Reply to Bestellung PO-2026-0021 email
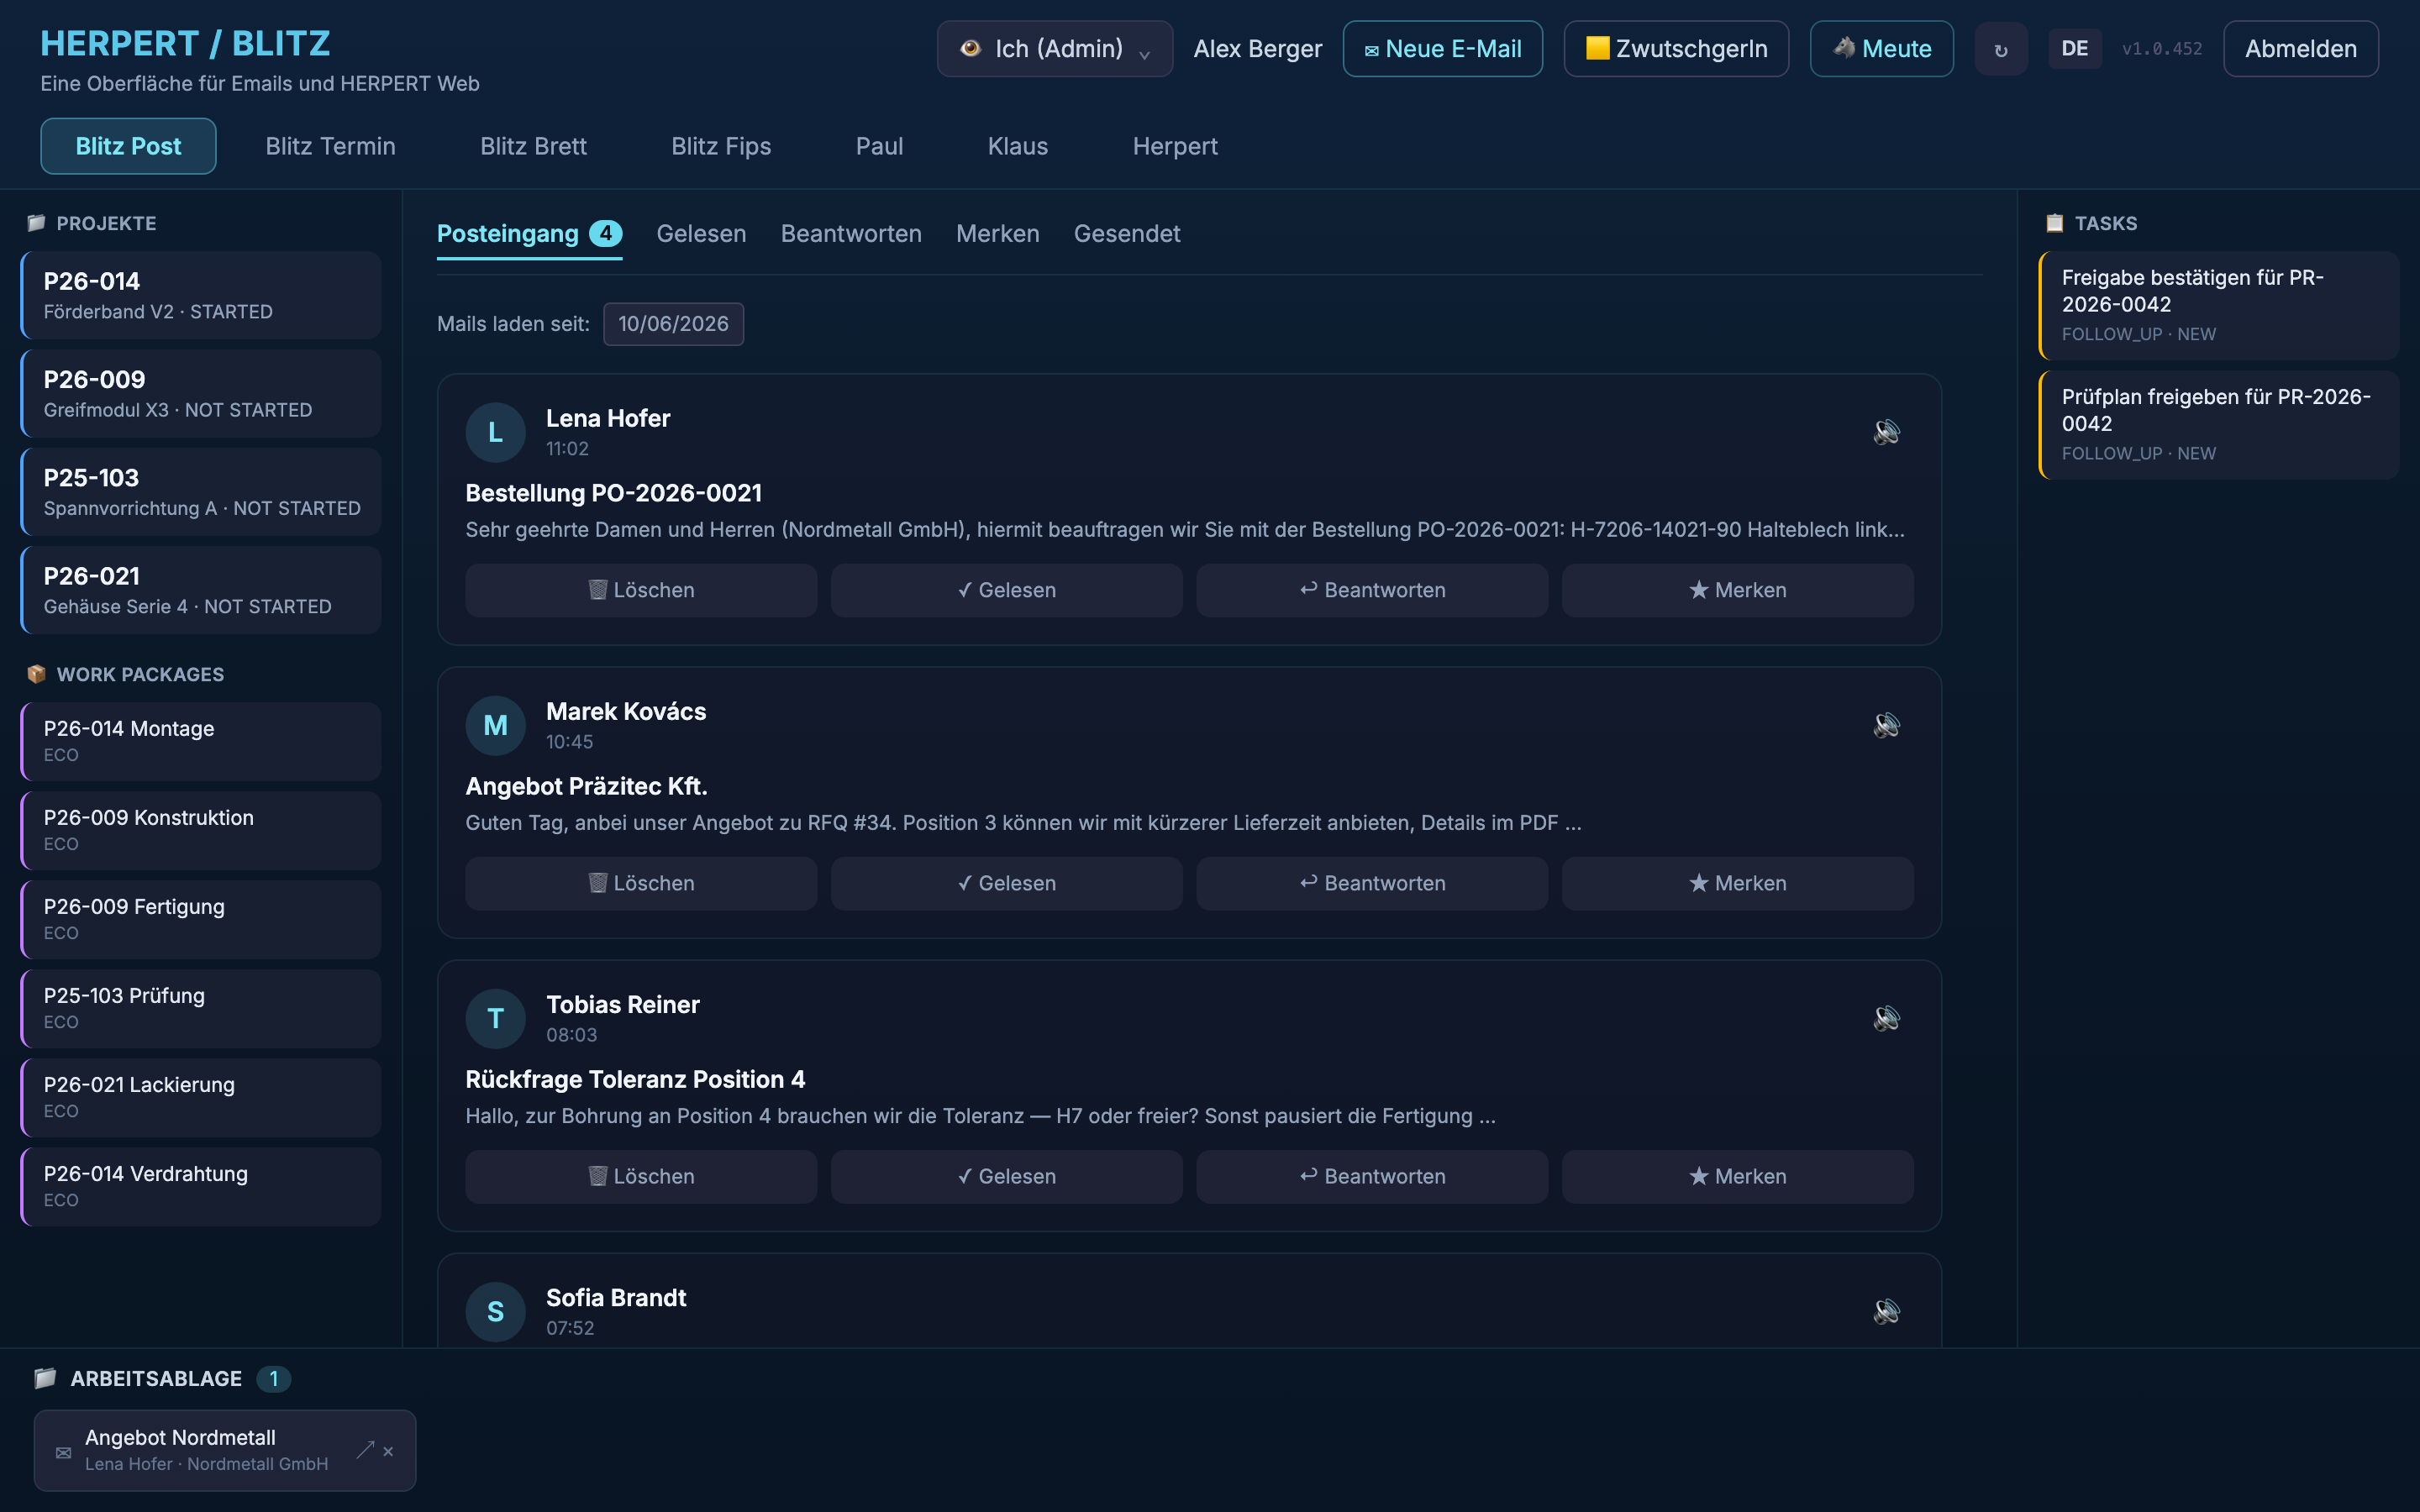Viewport: 2420px width, 1512px height. coord(1372,590)
